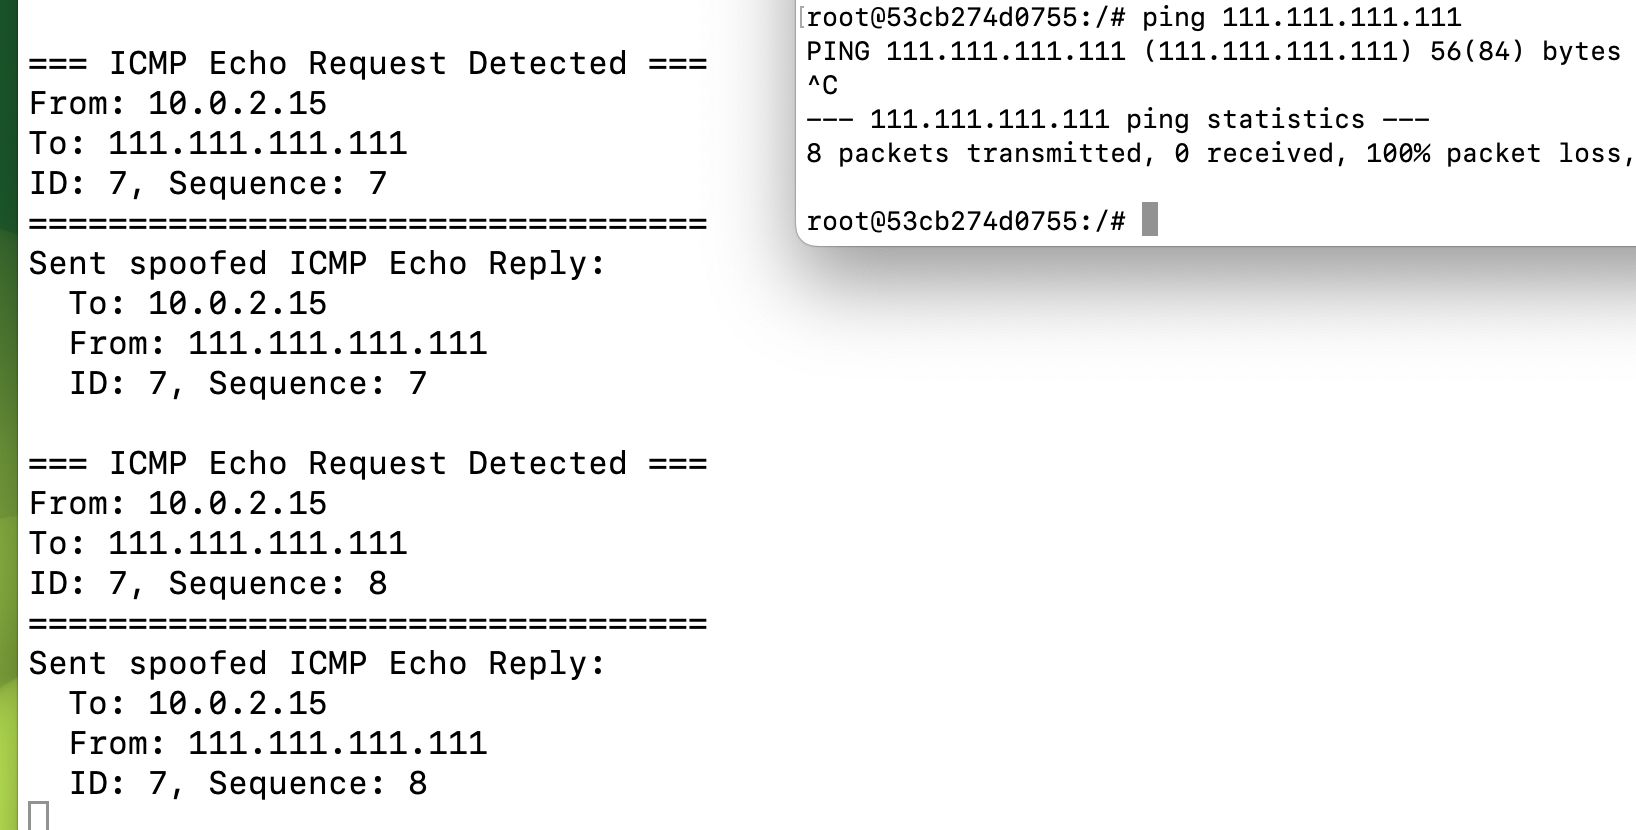Click "To: 10.0.2.15" in the sequence 7 reply

(x=197, y=303)
